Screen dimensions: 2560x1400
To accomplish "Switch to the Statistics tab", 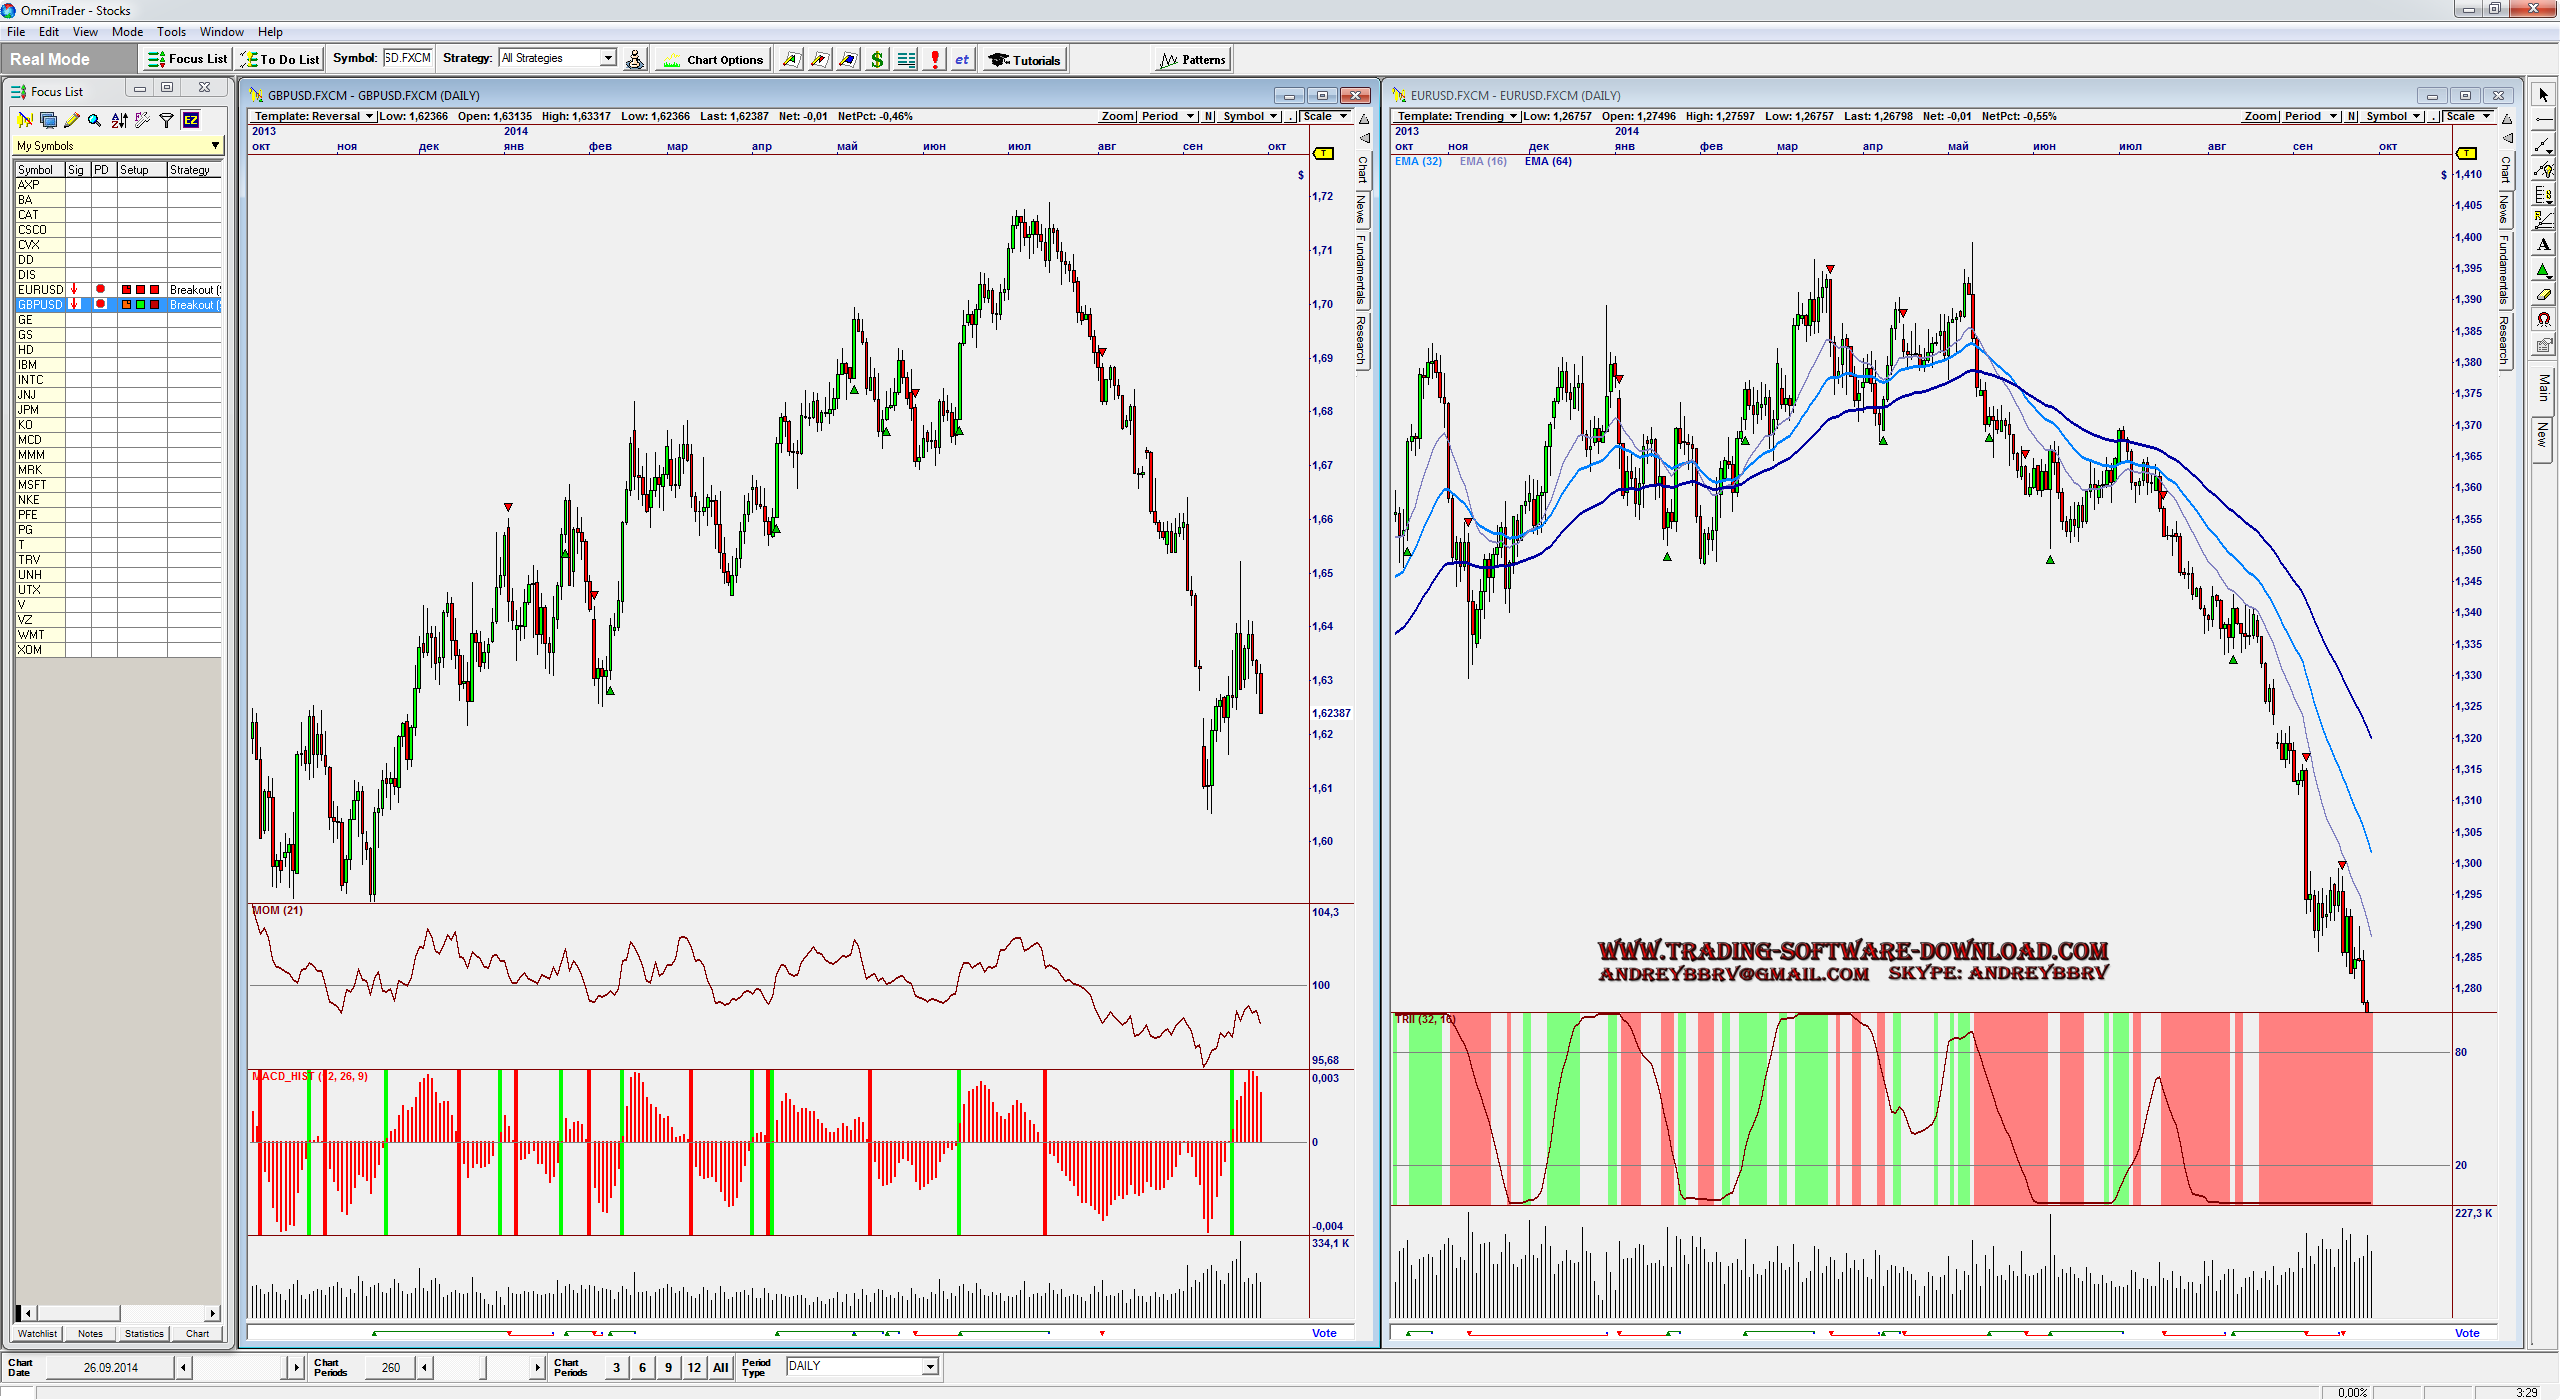I will 144,1333.
